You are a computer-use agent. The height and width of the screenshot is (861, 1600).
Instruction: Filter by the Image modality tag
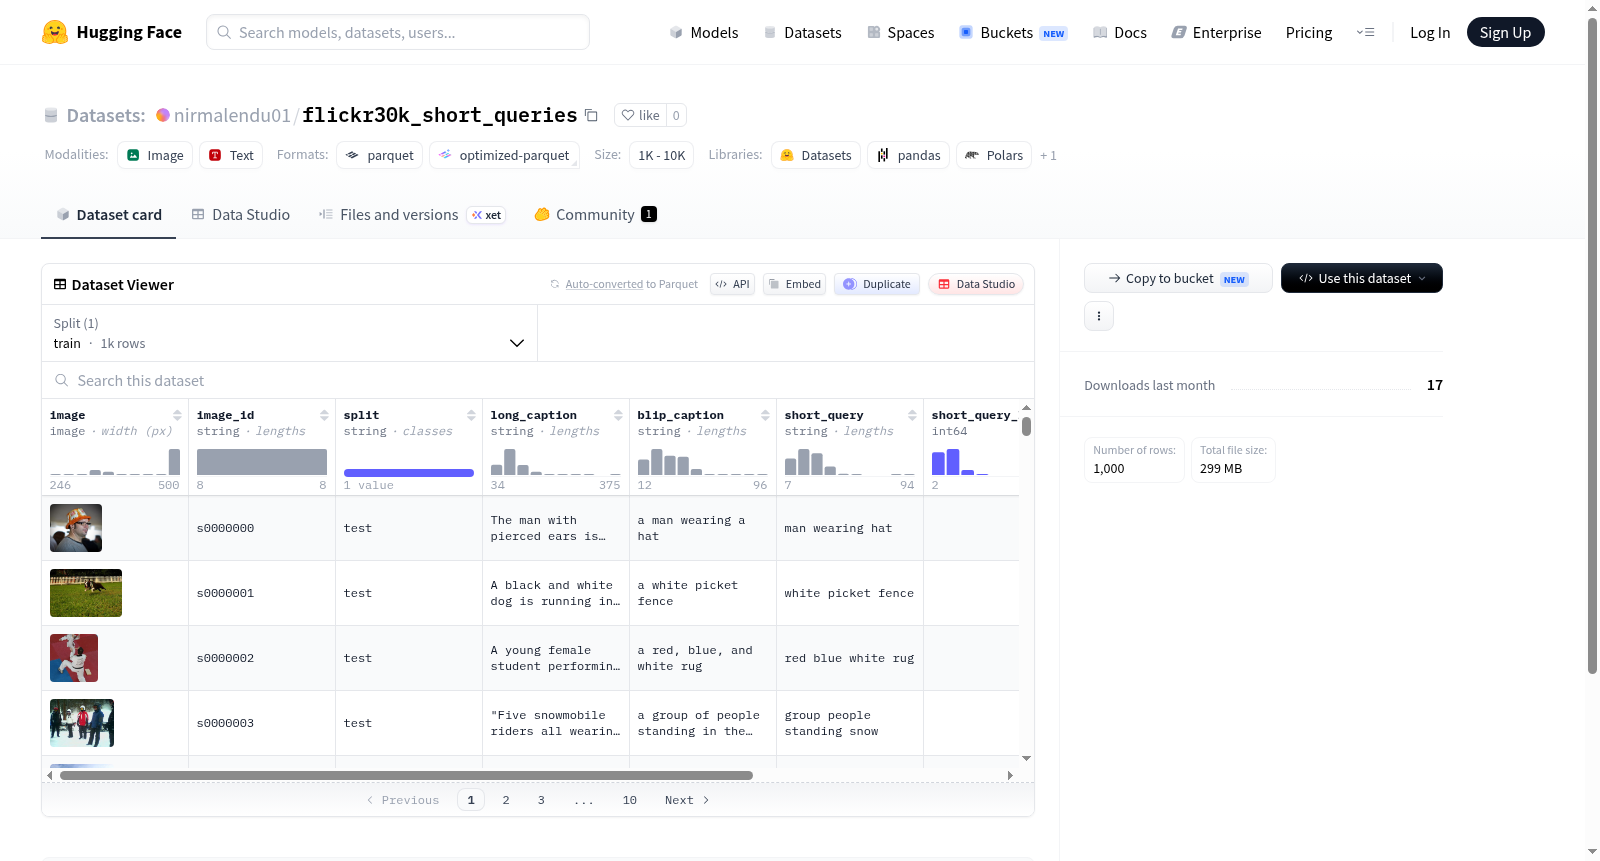coord(155,155)
